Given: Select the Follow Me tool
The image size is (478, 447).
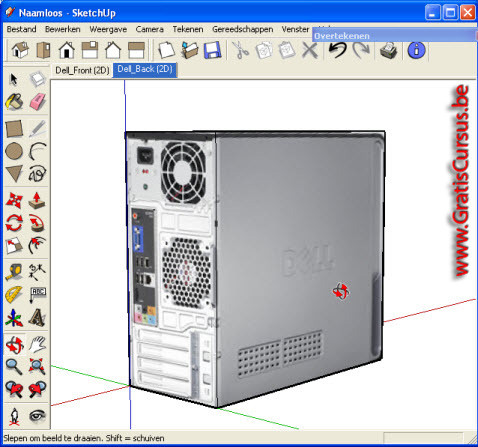Looking at the screenshot, I should 37,223.
